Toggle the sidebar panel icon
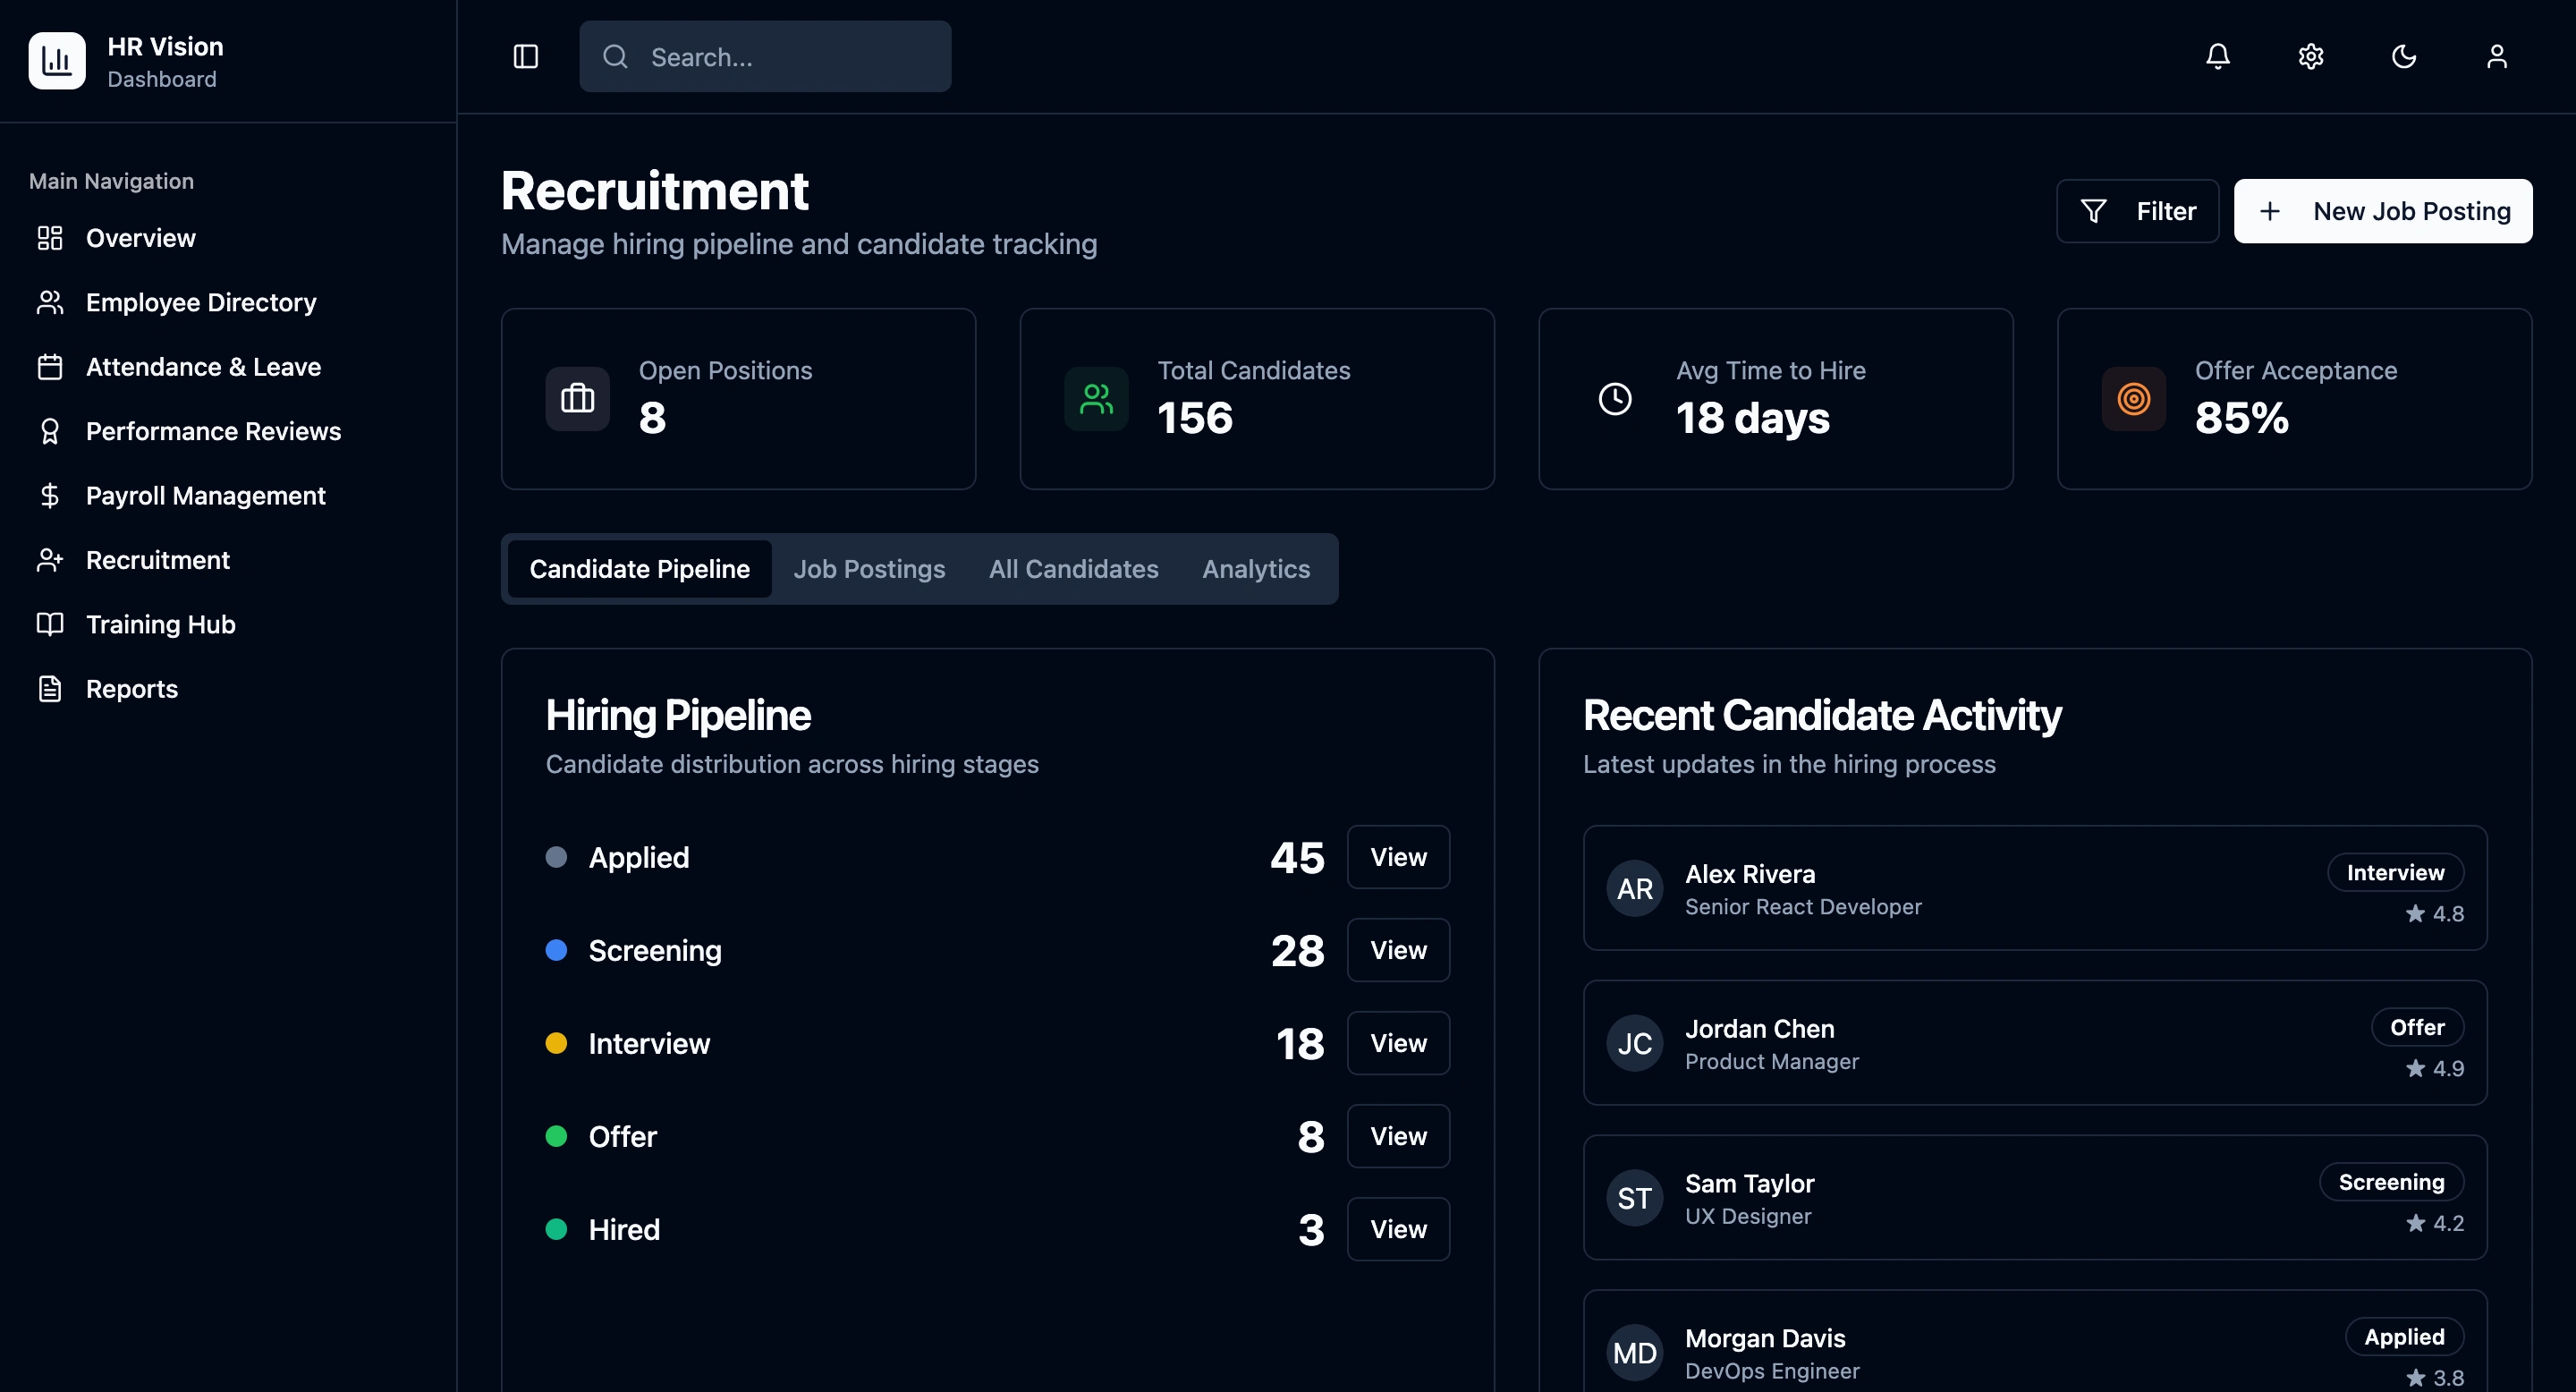 [526, 57]
